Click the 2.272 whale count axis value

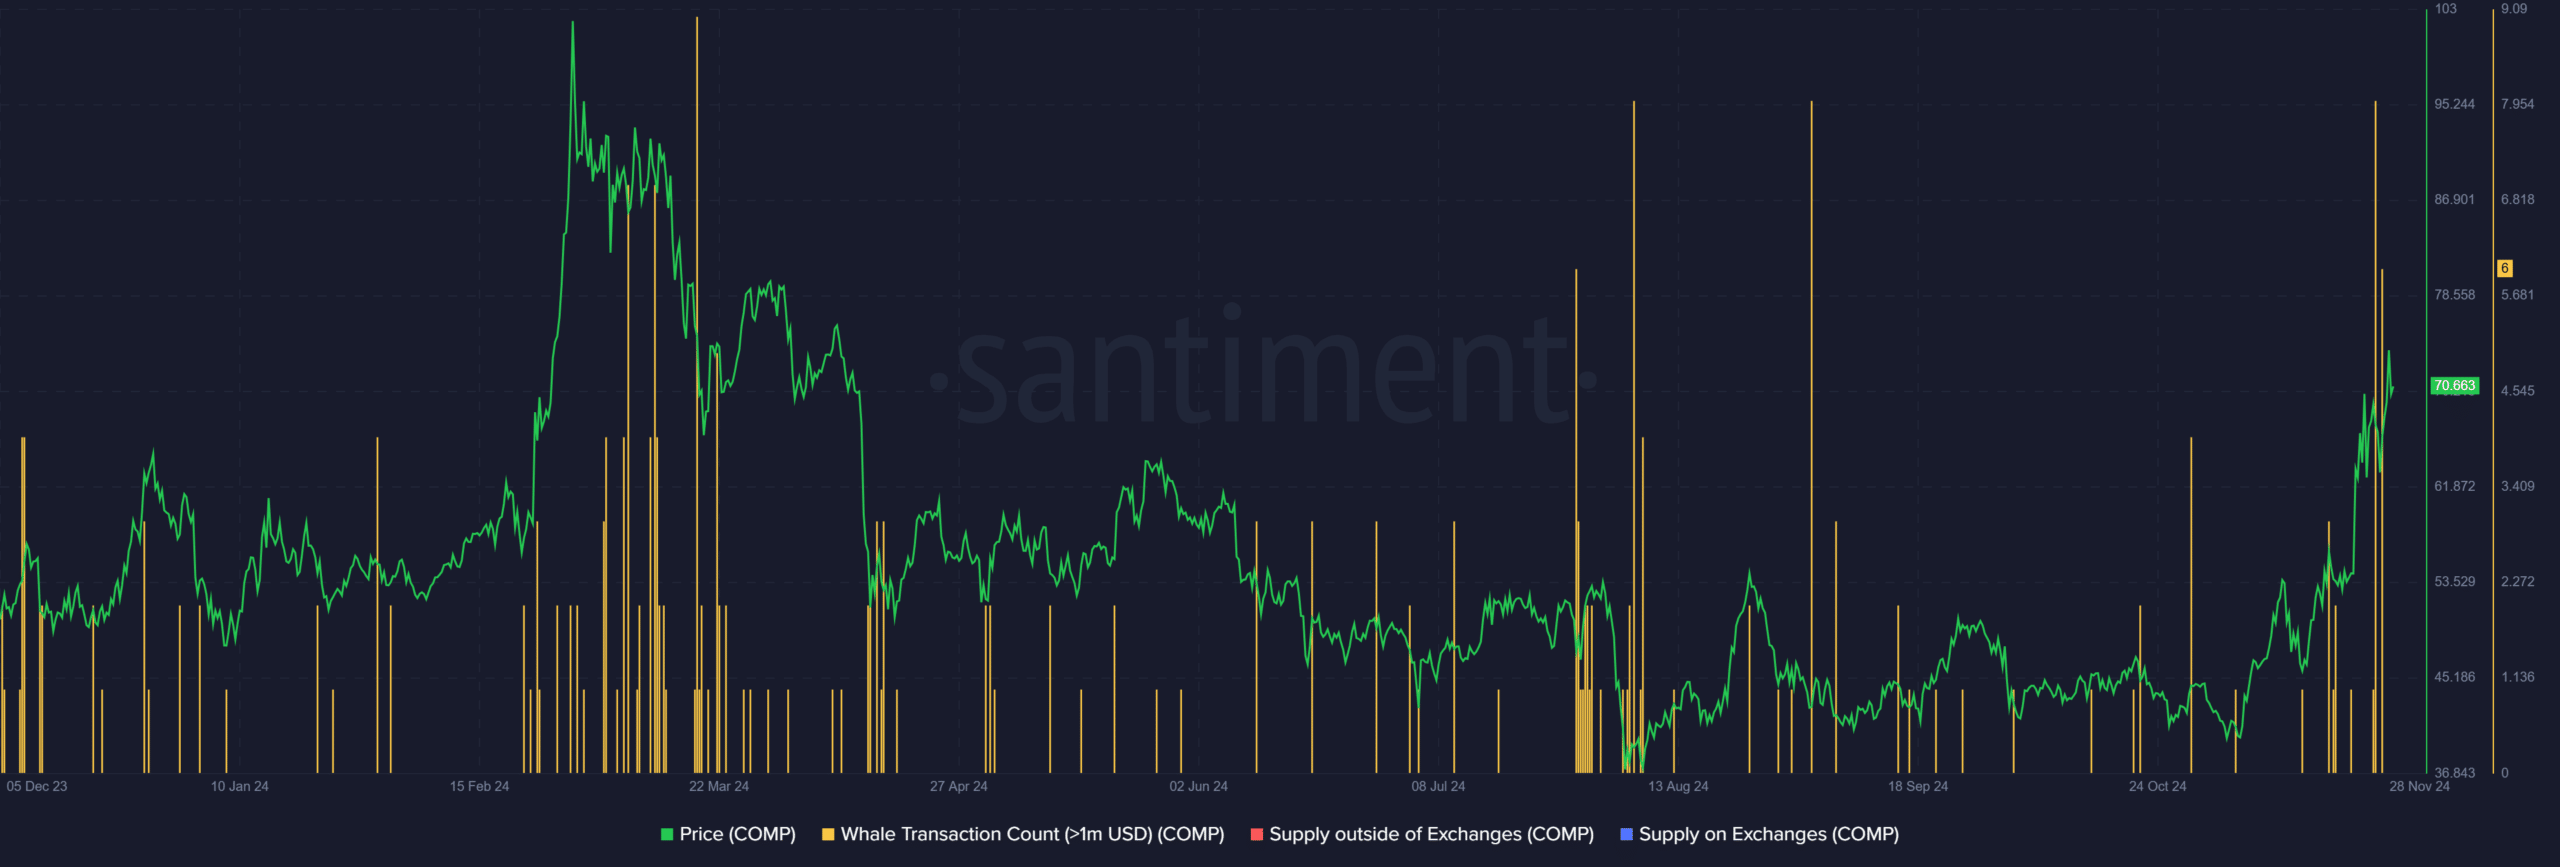2518,582
